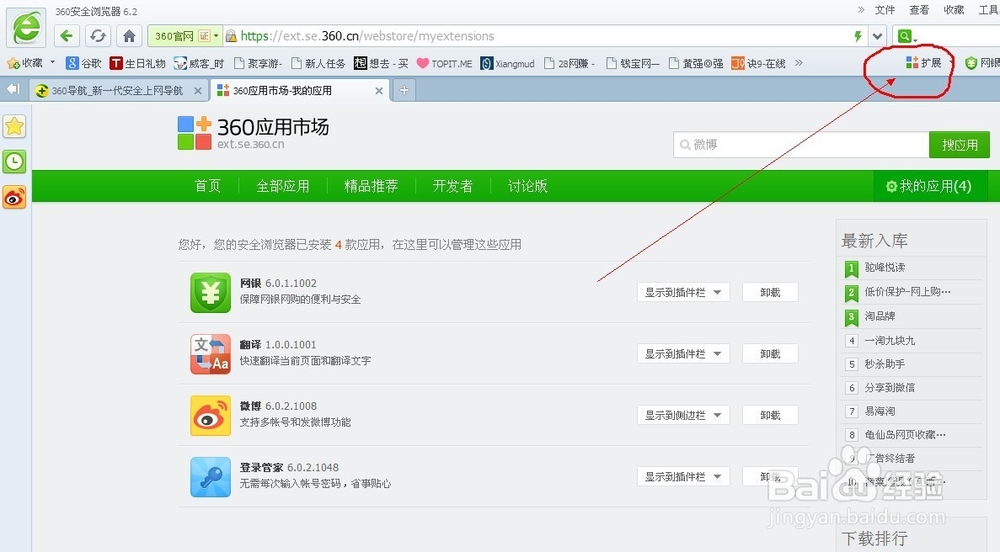This screenshot has width=1000, height=552.
Task: Go back with the green arrow button
Action: click(x=66, y=36)
